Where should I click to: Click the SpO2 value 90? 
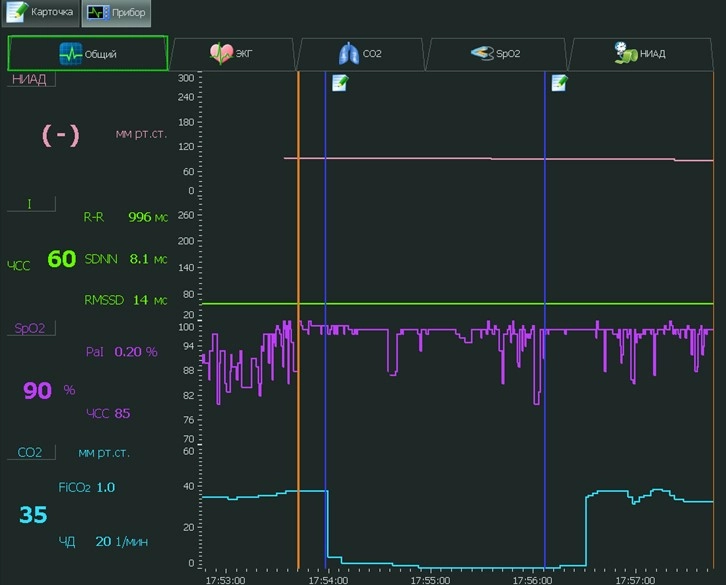[x=38, y=390]
